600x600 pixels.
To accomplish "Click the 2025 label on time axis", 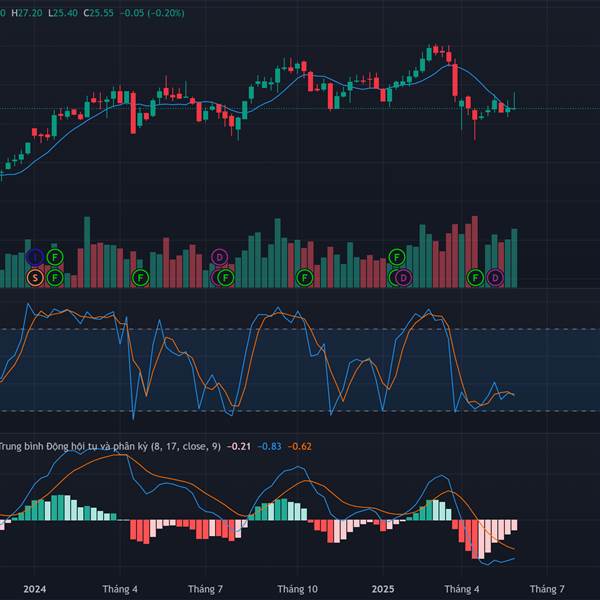I will pyautogui.click(x=383, y=589).
